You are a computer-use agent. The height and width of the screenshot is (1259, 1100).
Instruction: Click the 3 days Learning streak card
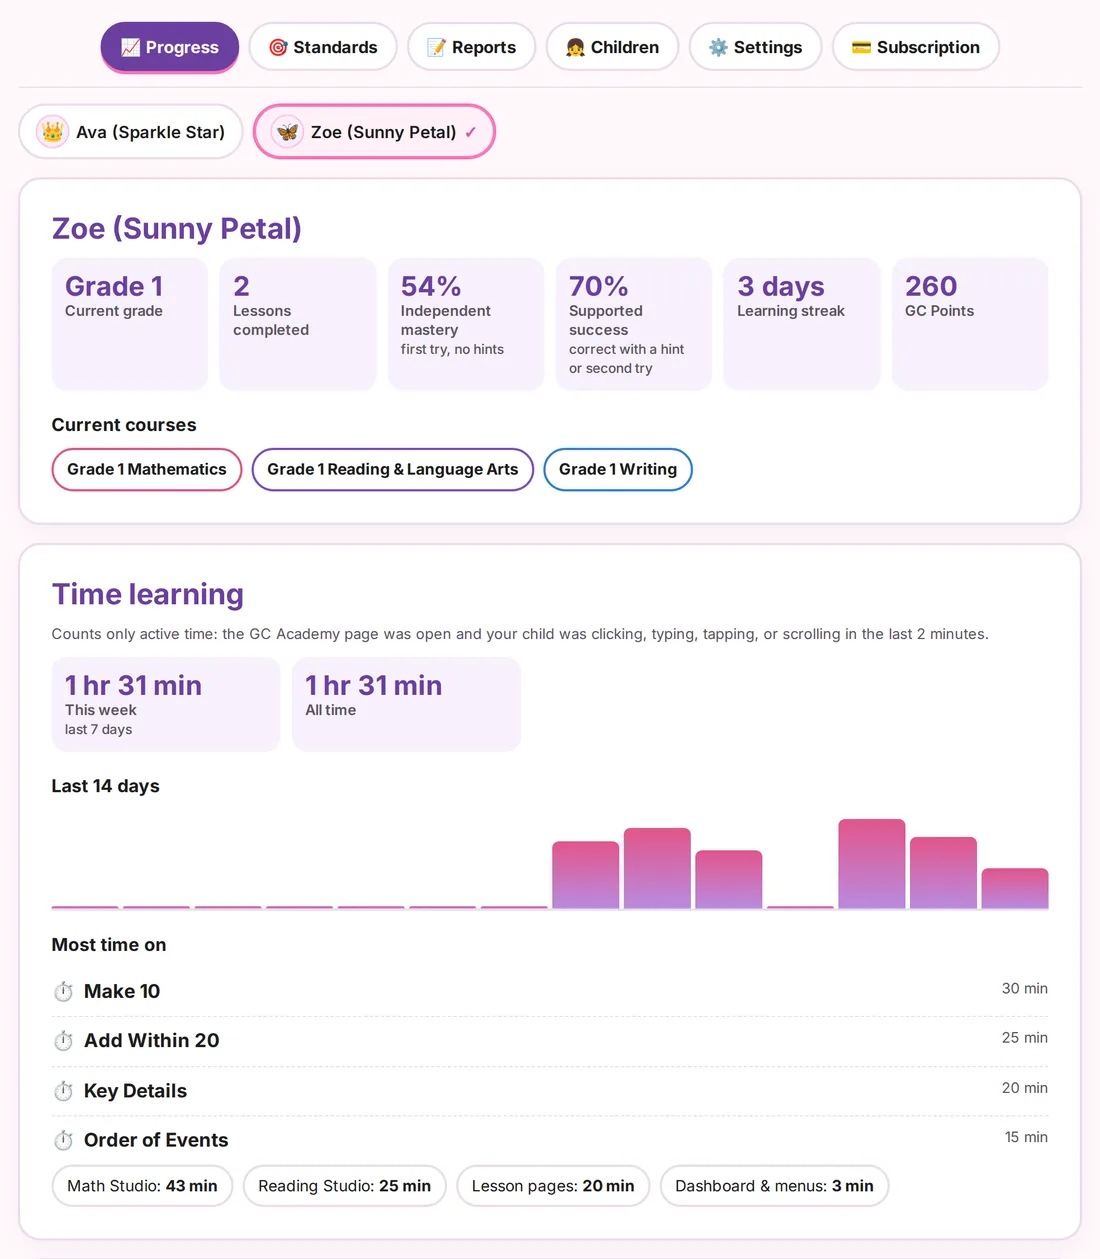point(802,324)
